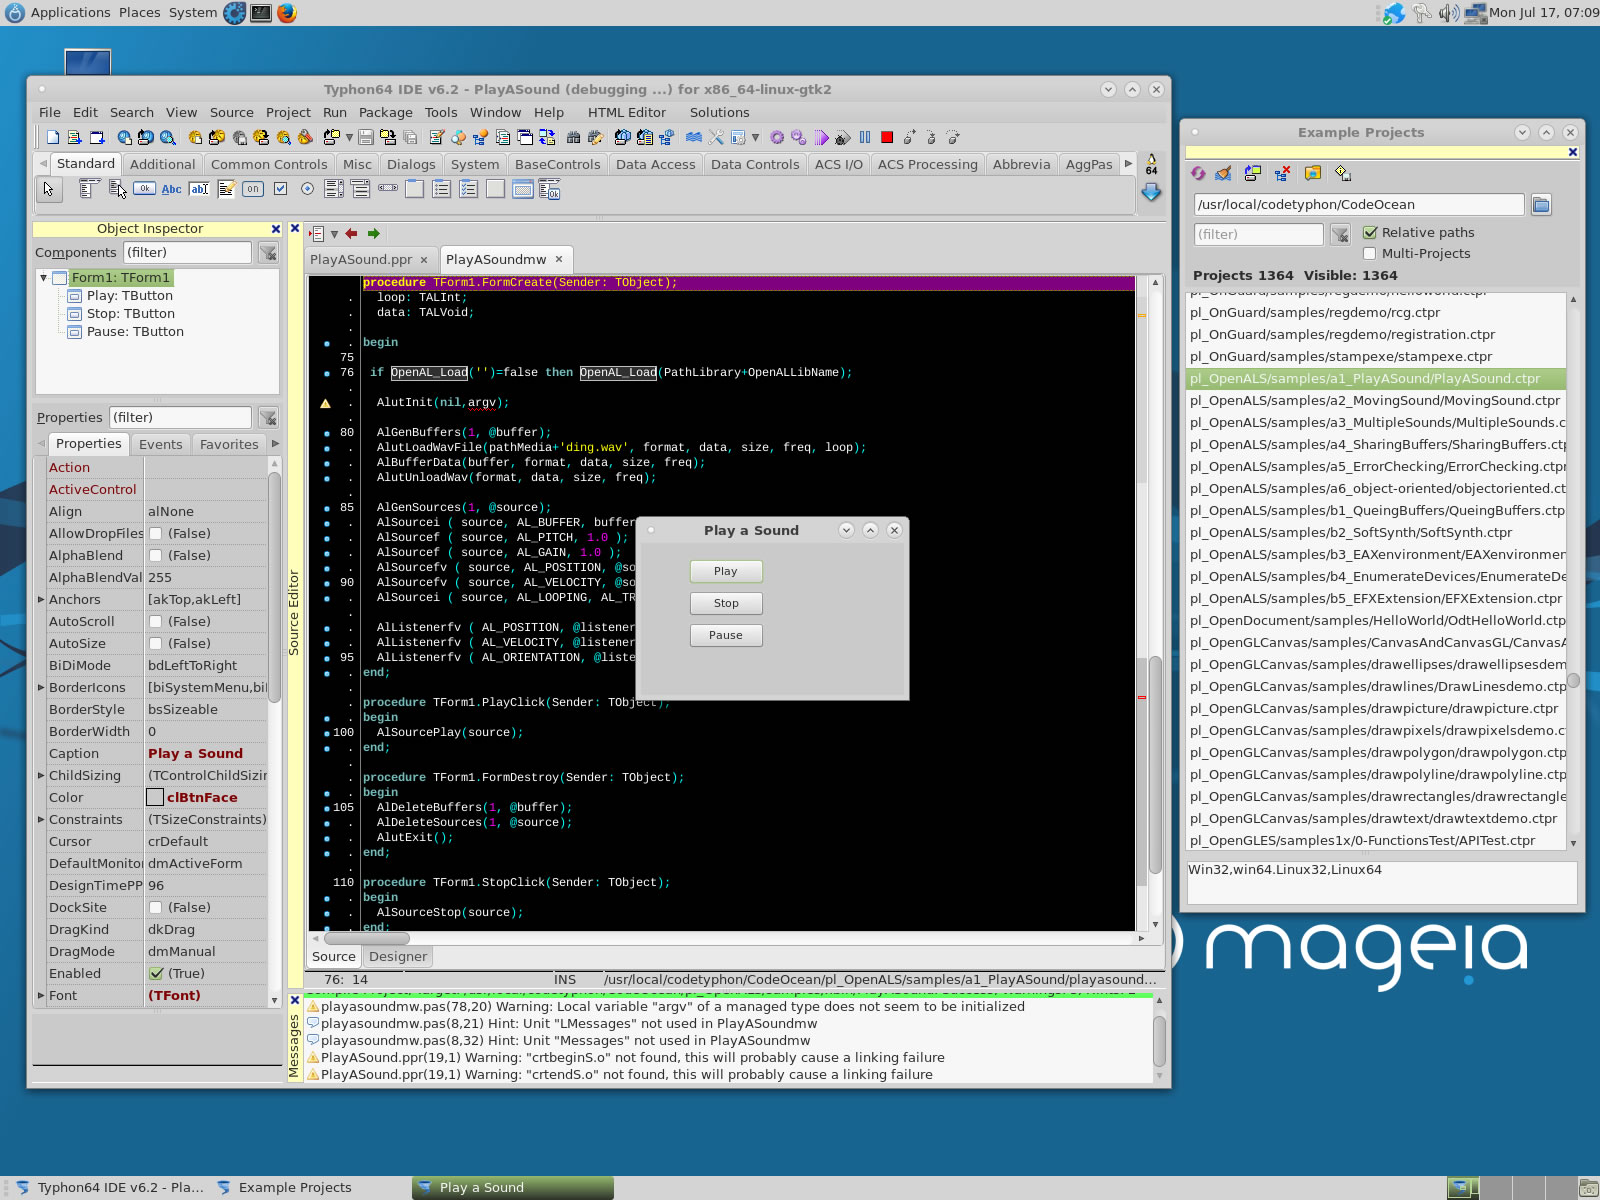Toggle AlphaBlend checkbox
This screenshot has width=1600, height=1200.
coord(156,556)
